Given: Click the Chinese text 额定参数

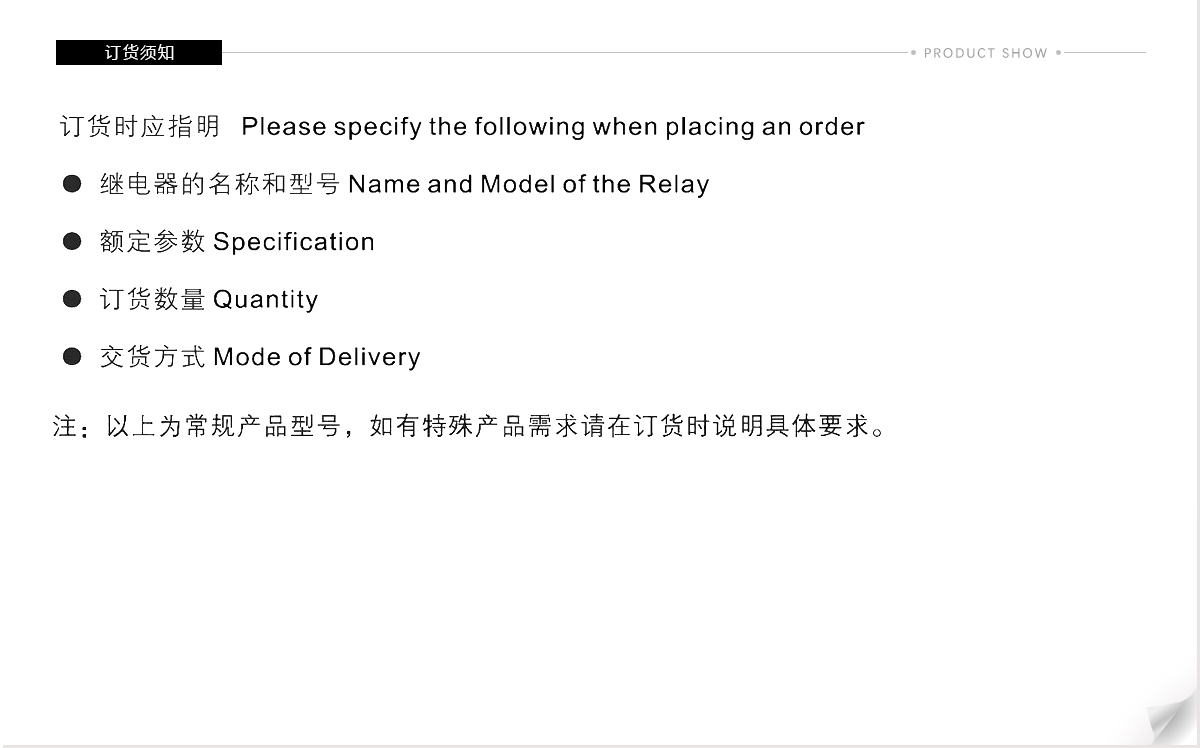Looking at the screenshot, I should [152, 241].
